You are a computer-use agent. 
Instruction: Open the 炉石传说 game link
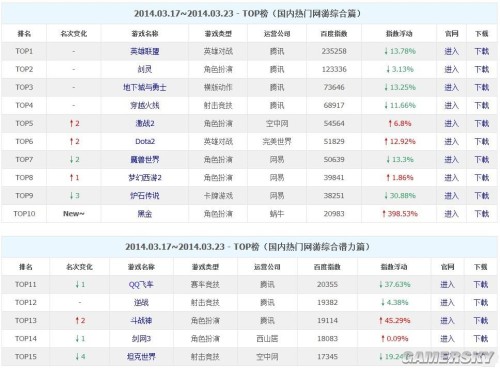pos(145,196)
